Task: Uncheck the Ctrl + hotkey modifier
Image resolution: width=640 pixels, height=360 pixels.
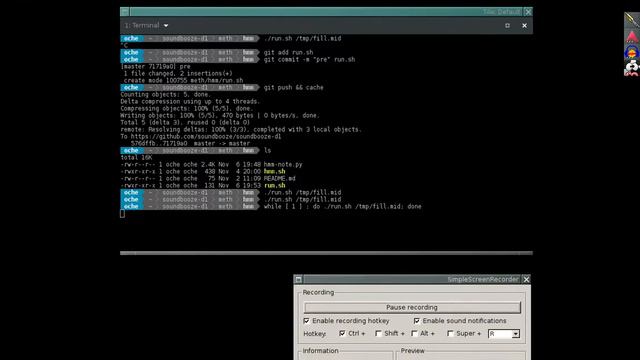Action: click(x=342, y=333)
